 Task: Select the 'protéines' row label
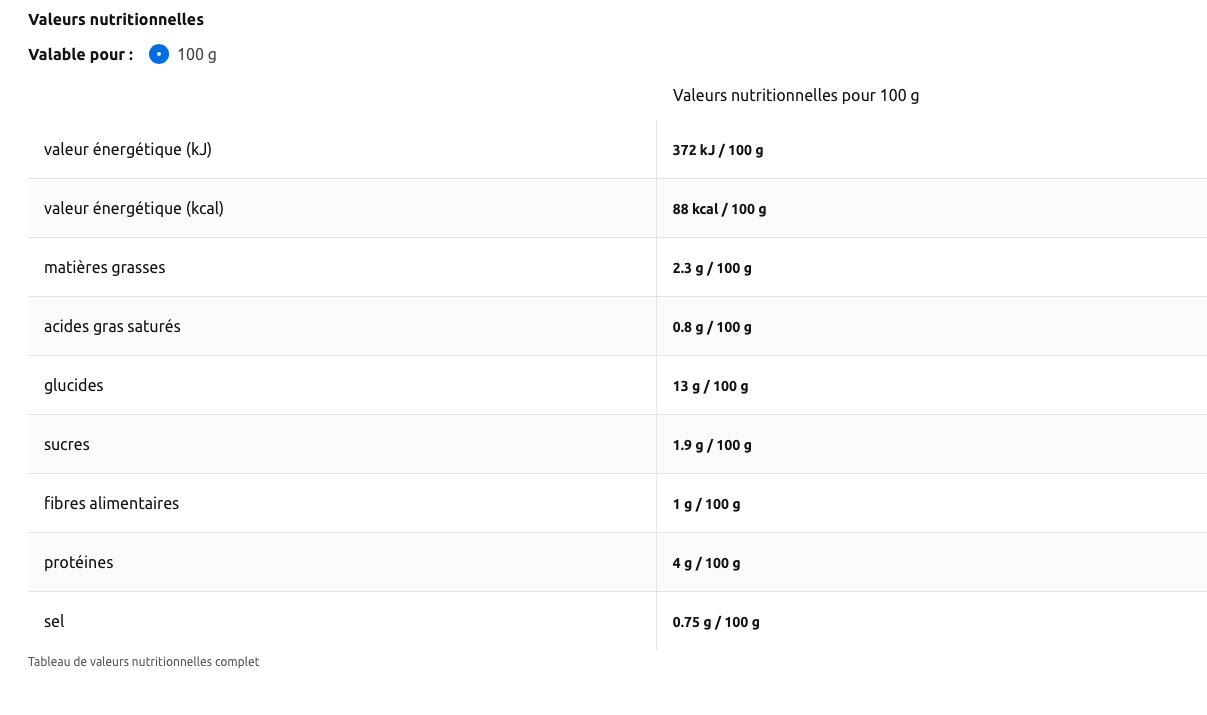79,563
